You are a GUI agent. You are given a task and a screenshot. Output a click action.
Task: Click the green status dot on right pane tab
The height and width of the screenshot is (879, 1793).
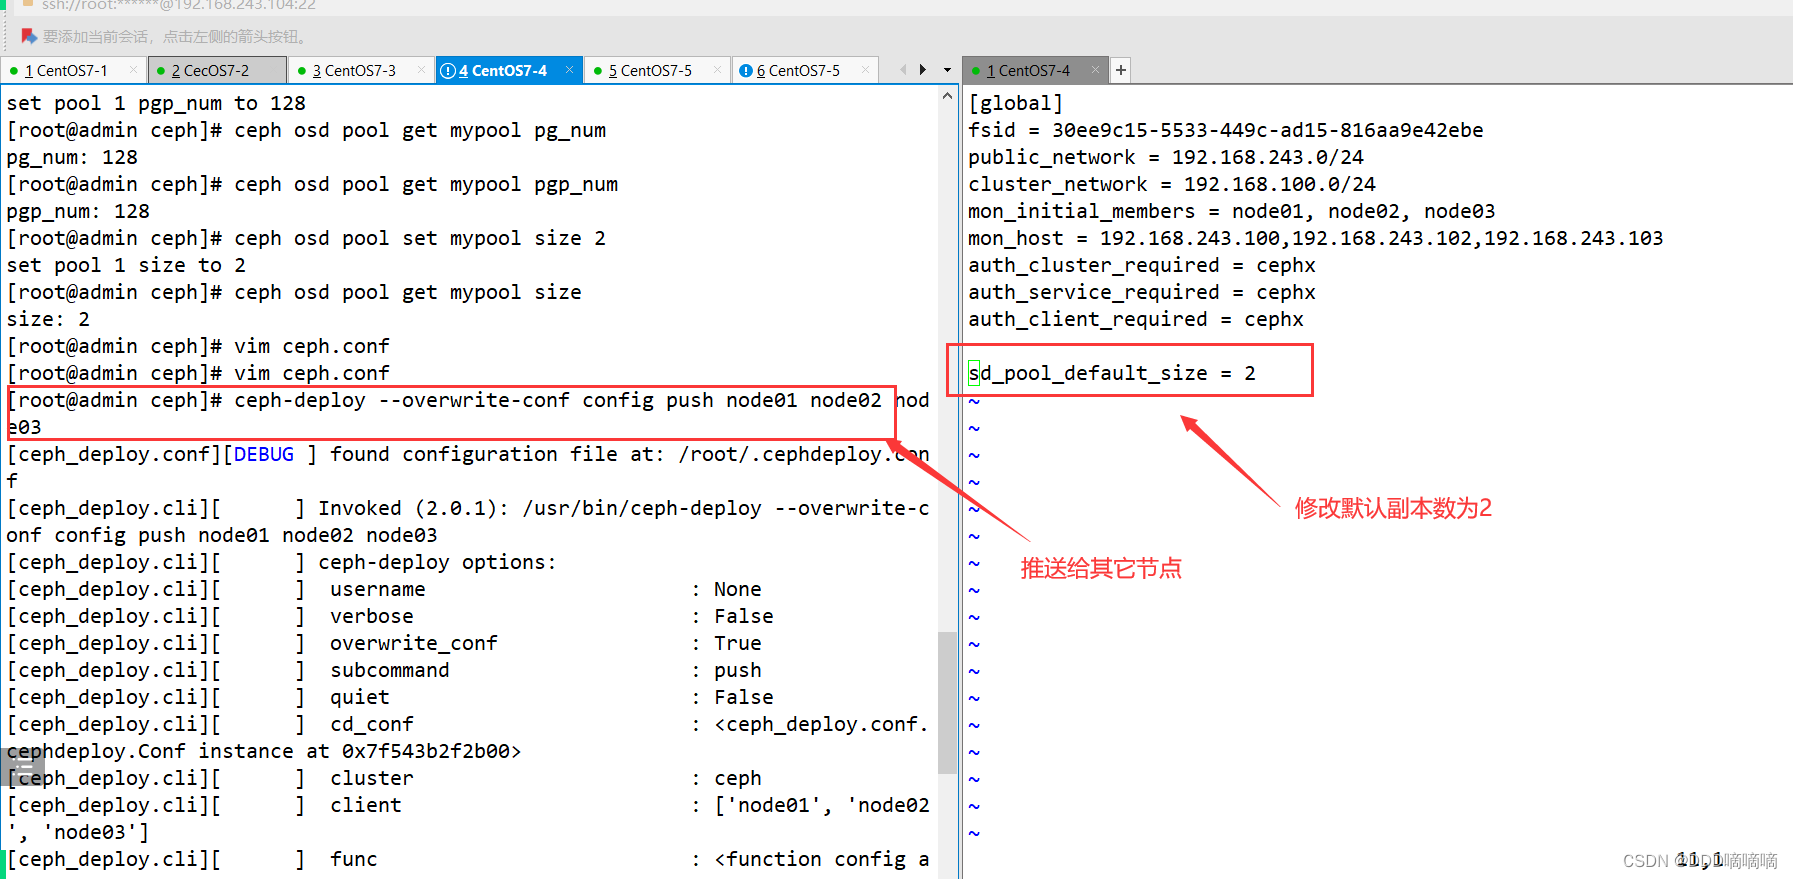pos(976,71)
